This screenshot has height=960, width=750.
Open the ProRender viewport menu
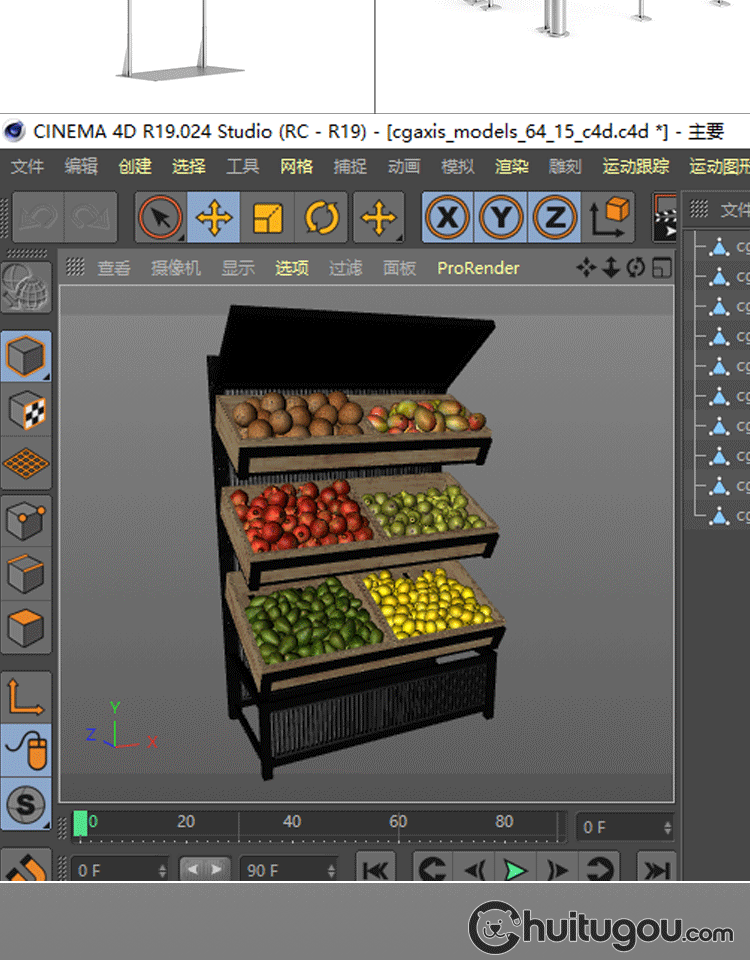click(478, 268)
